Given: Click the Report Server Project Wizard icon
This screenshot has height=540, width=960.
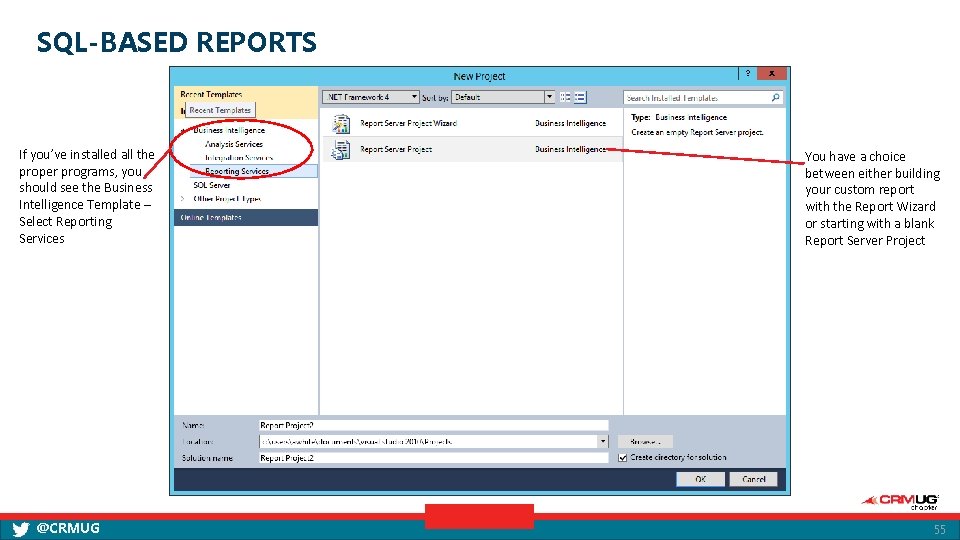Looking at the screenshot, I should pos(341,124).
